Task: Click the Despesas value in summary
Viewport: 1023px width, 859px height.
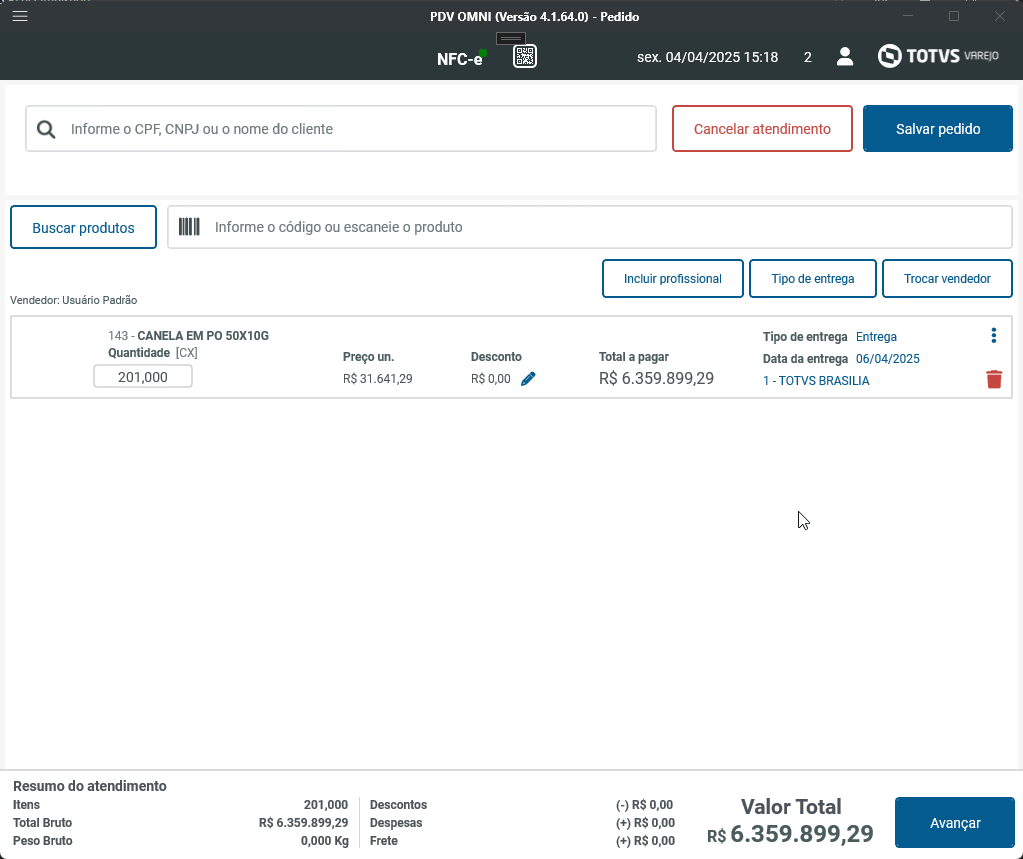Action: tap(645, 822)
